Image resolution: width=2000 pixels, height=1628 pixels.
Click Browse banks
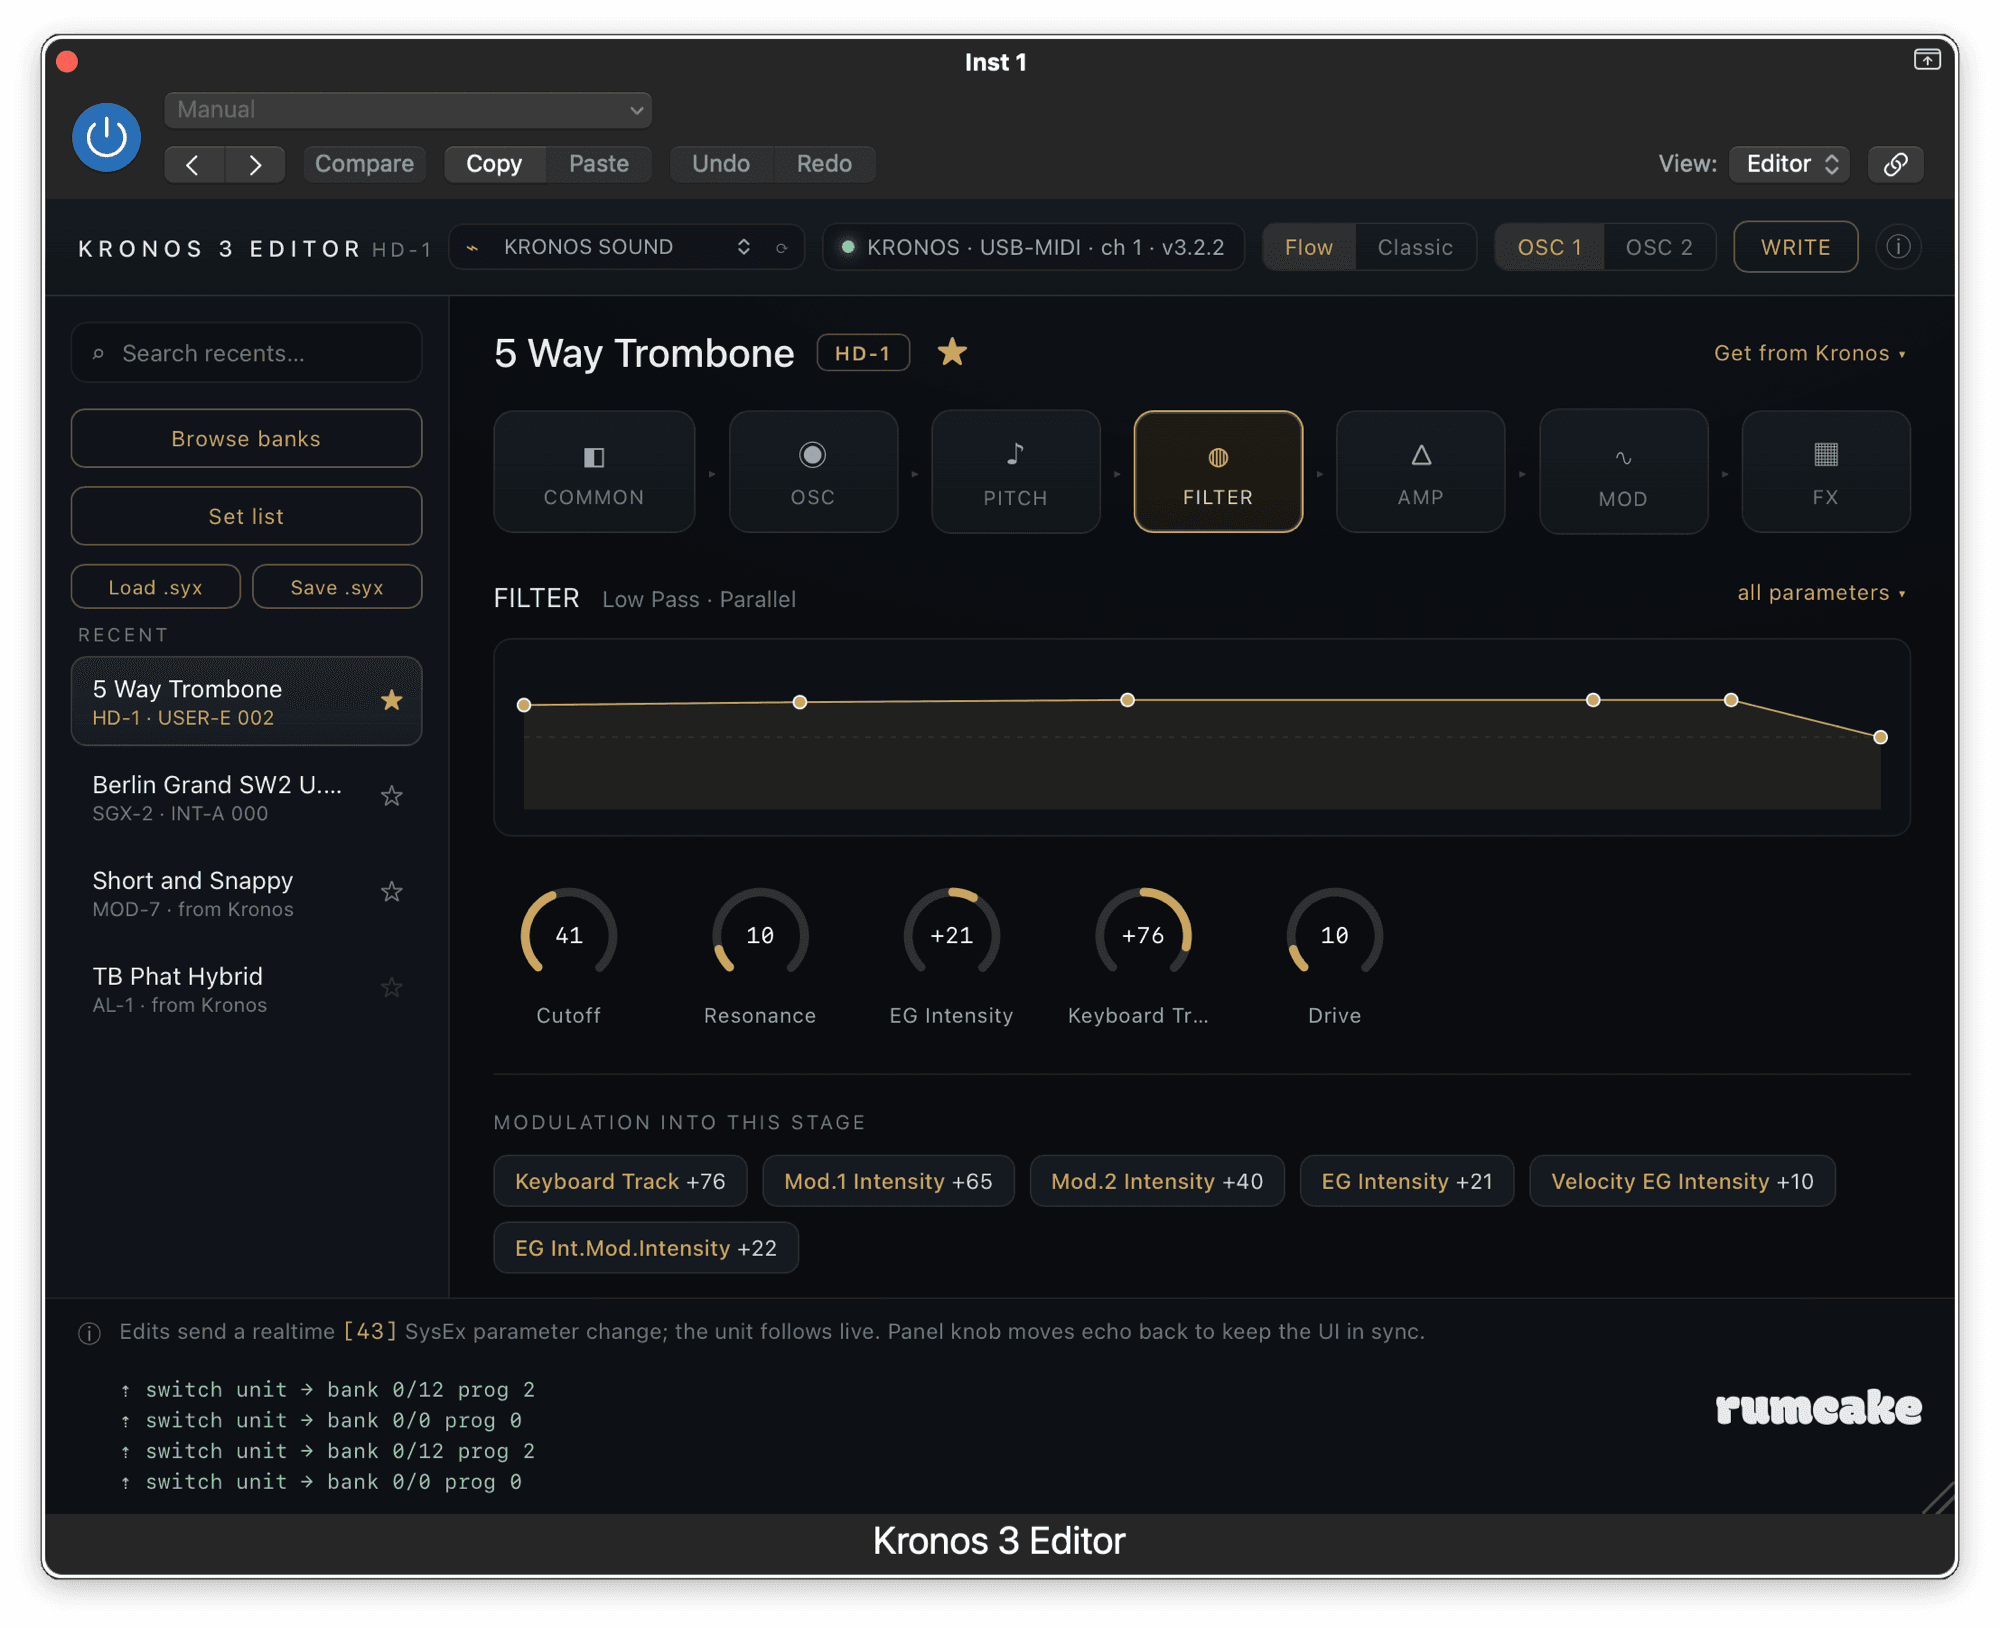(246, 438)
